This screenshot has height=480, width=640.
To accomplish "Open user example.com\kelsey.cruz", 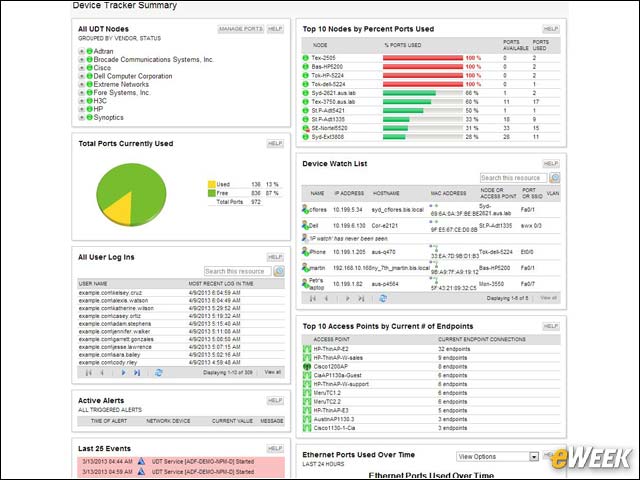I will tap(110, 293).
